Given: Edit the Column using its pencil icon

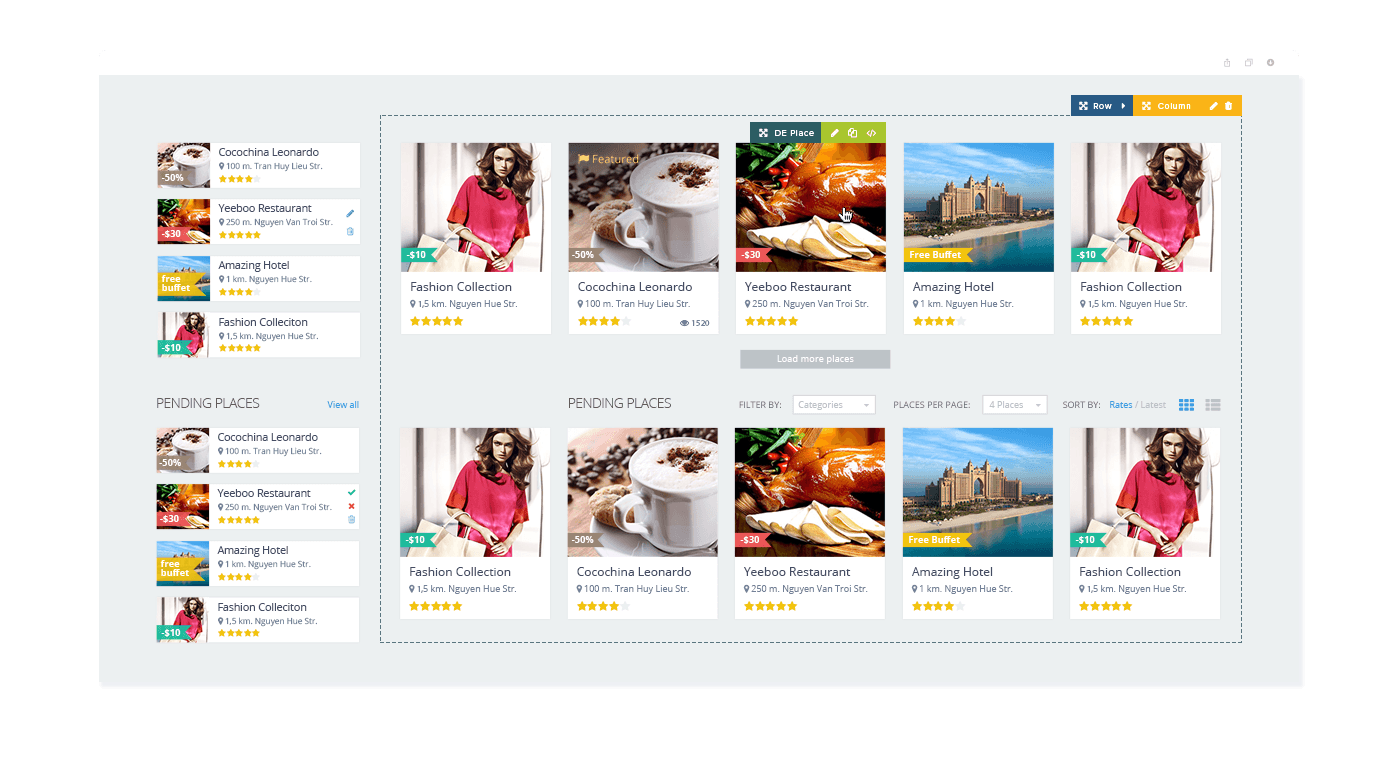Looking at the screenshot, I should [x=1214, y=105].
